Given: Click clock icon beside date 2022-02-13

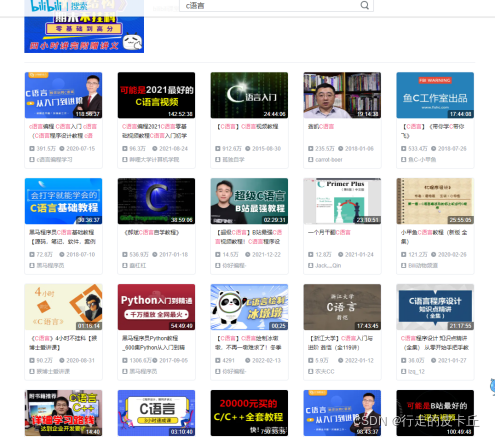Looking at the screenshot, I should [248, 361].
